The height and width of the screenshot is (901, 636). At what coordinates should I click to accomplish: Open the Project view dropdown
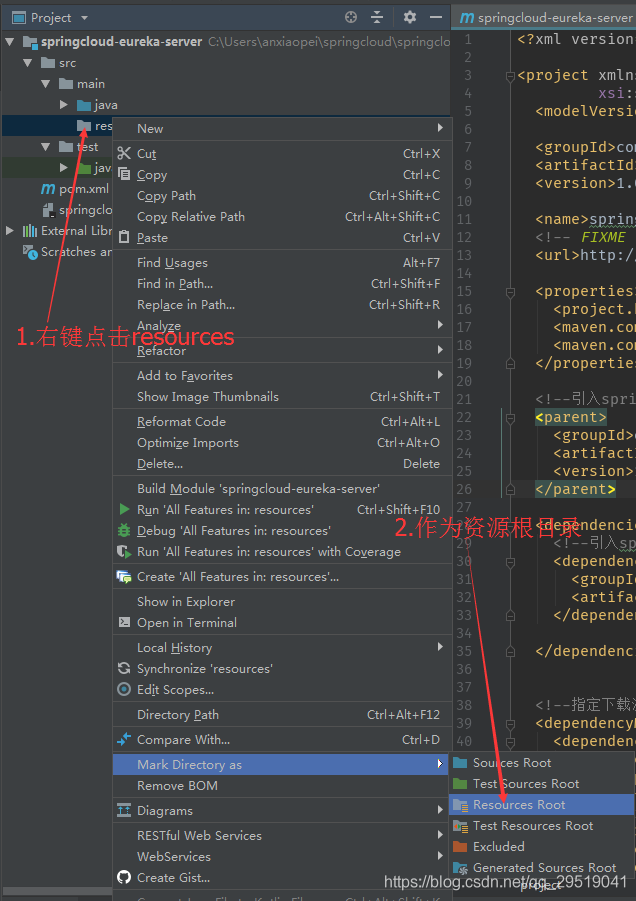pyautogui.click(x=84, y=18)
